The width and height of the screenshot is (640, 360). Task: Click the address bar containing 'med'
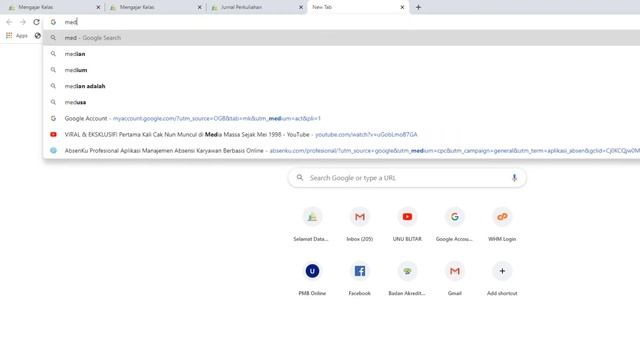coord(343,22)
